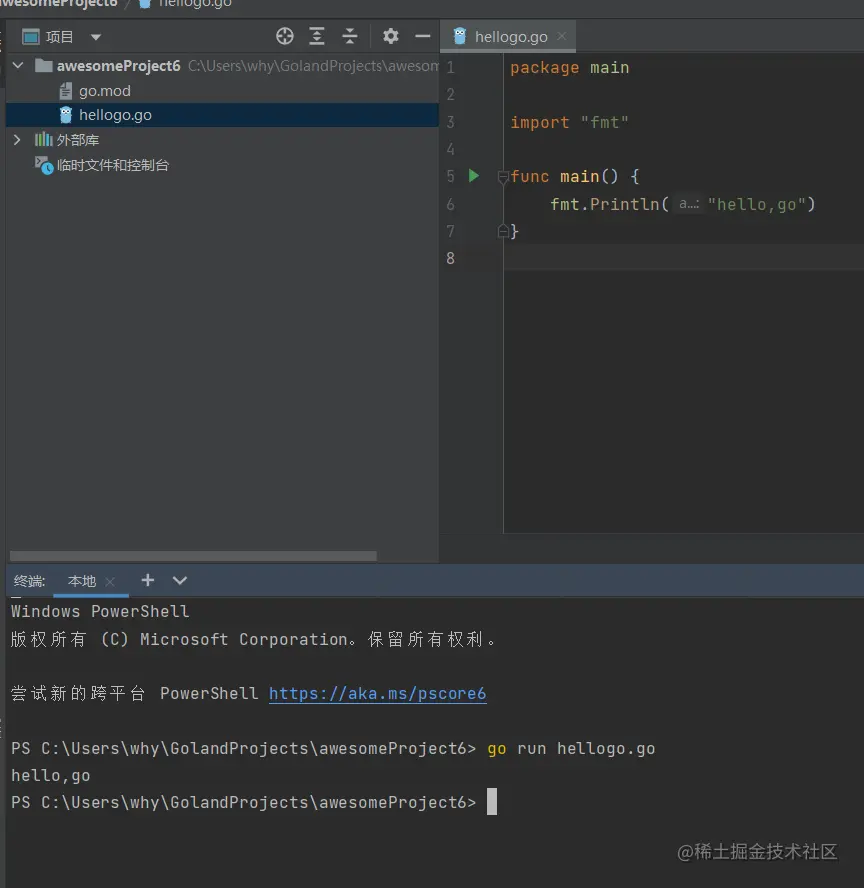Viewport: 864px width, 888px height.
Task: Fold the func main block at line 5
Action: [502, 177]
